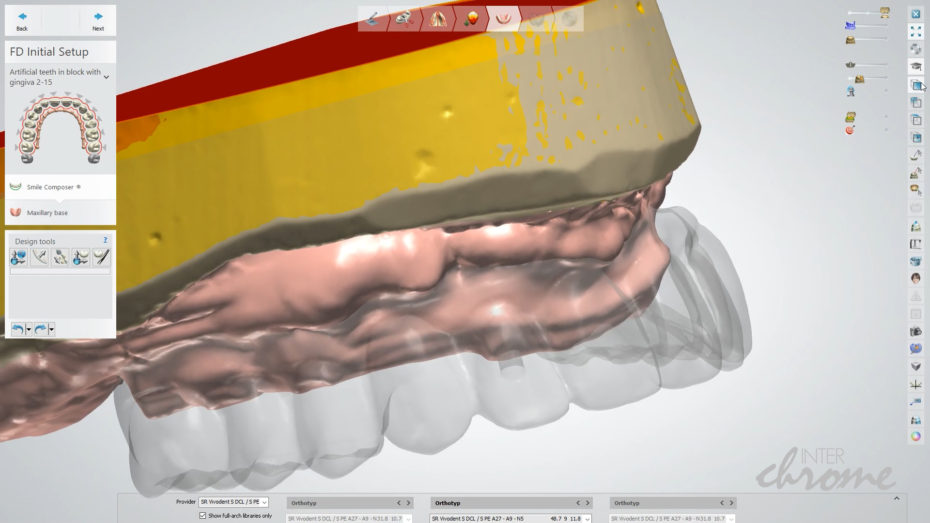Open the artificial teeth in block dropdown
The height and width of the screenshot is (523, 930).
[x=106, y=77]
